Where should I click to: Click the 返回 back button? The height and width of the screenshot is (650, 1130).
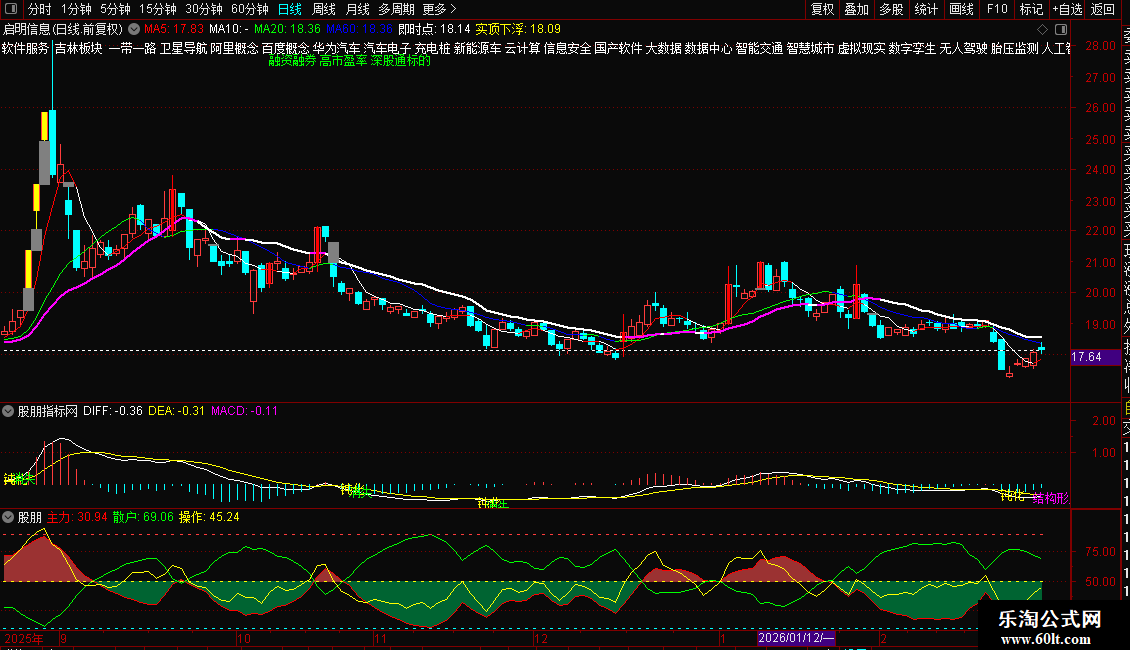(x=1103, y=9)
